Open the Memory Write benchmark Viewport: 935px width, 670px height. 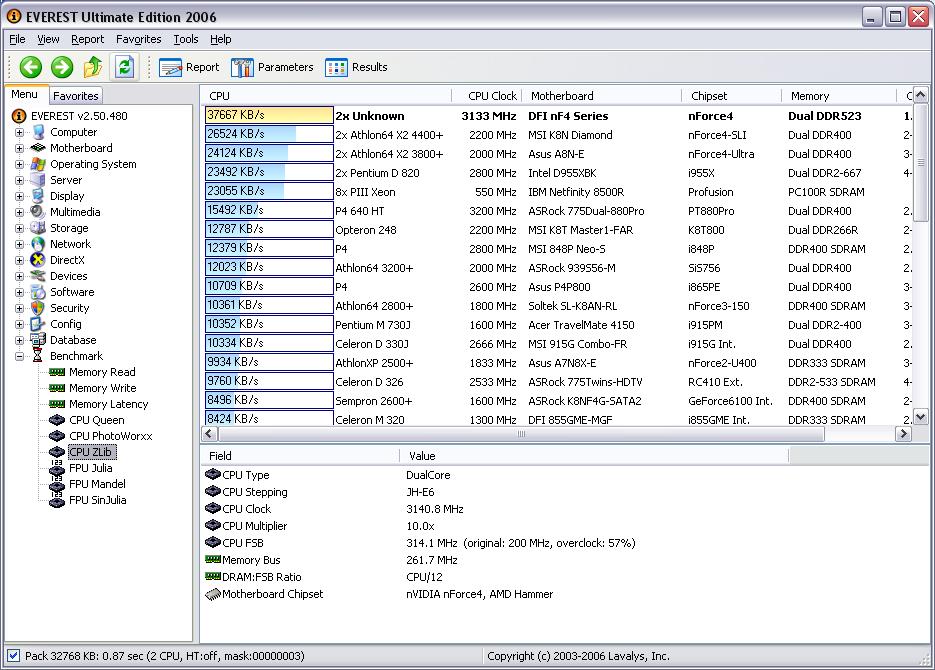click(x=103, y=388)
